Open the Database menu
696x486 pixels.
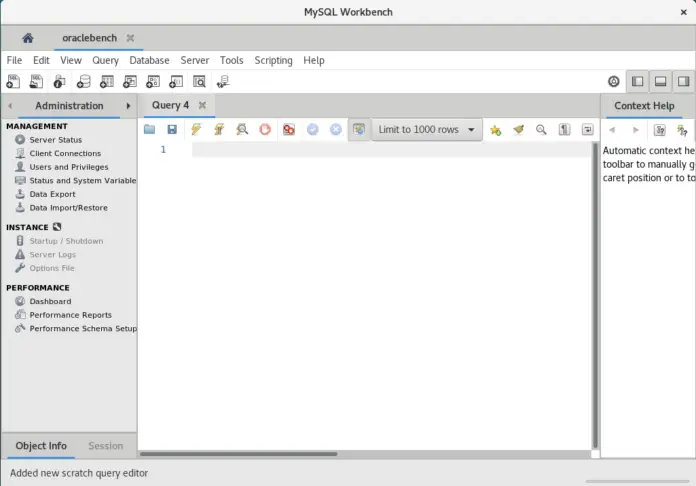coord(150,60)
